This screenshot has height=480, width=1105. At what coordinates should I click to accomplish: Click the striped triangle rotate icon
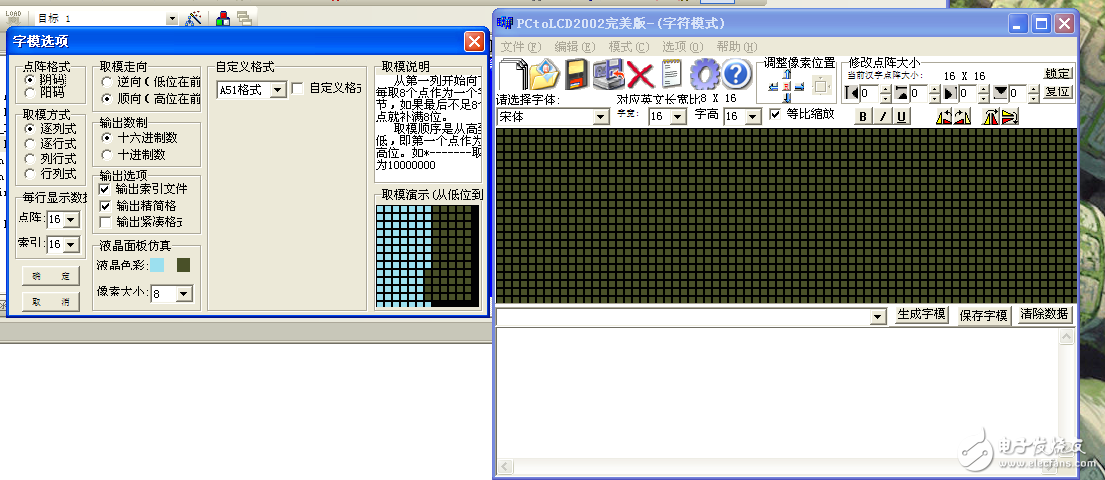(1010, 117)
